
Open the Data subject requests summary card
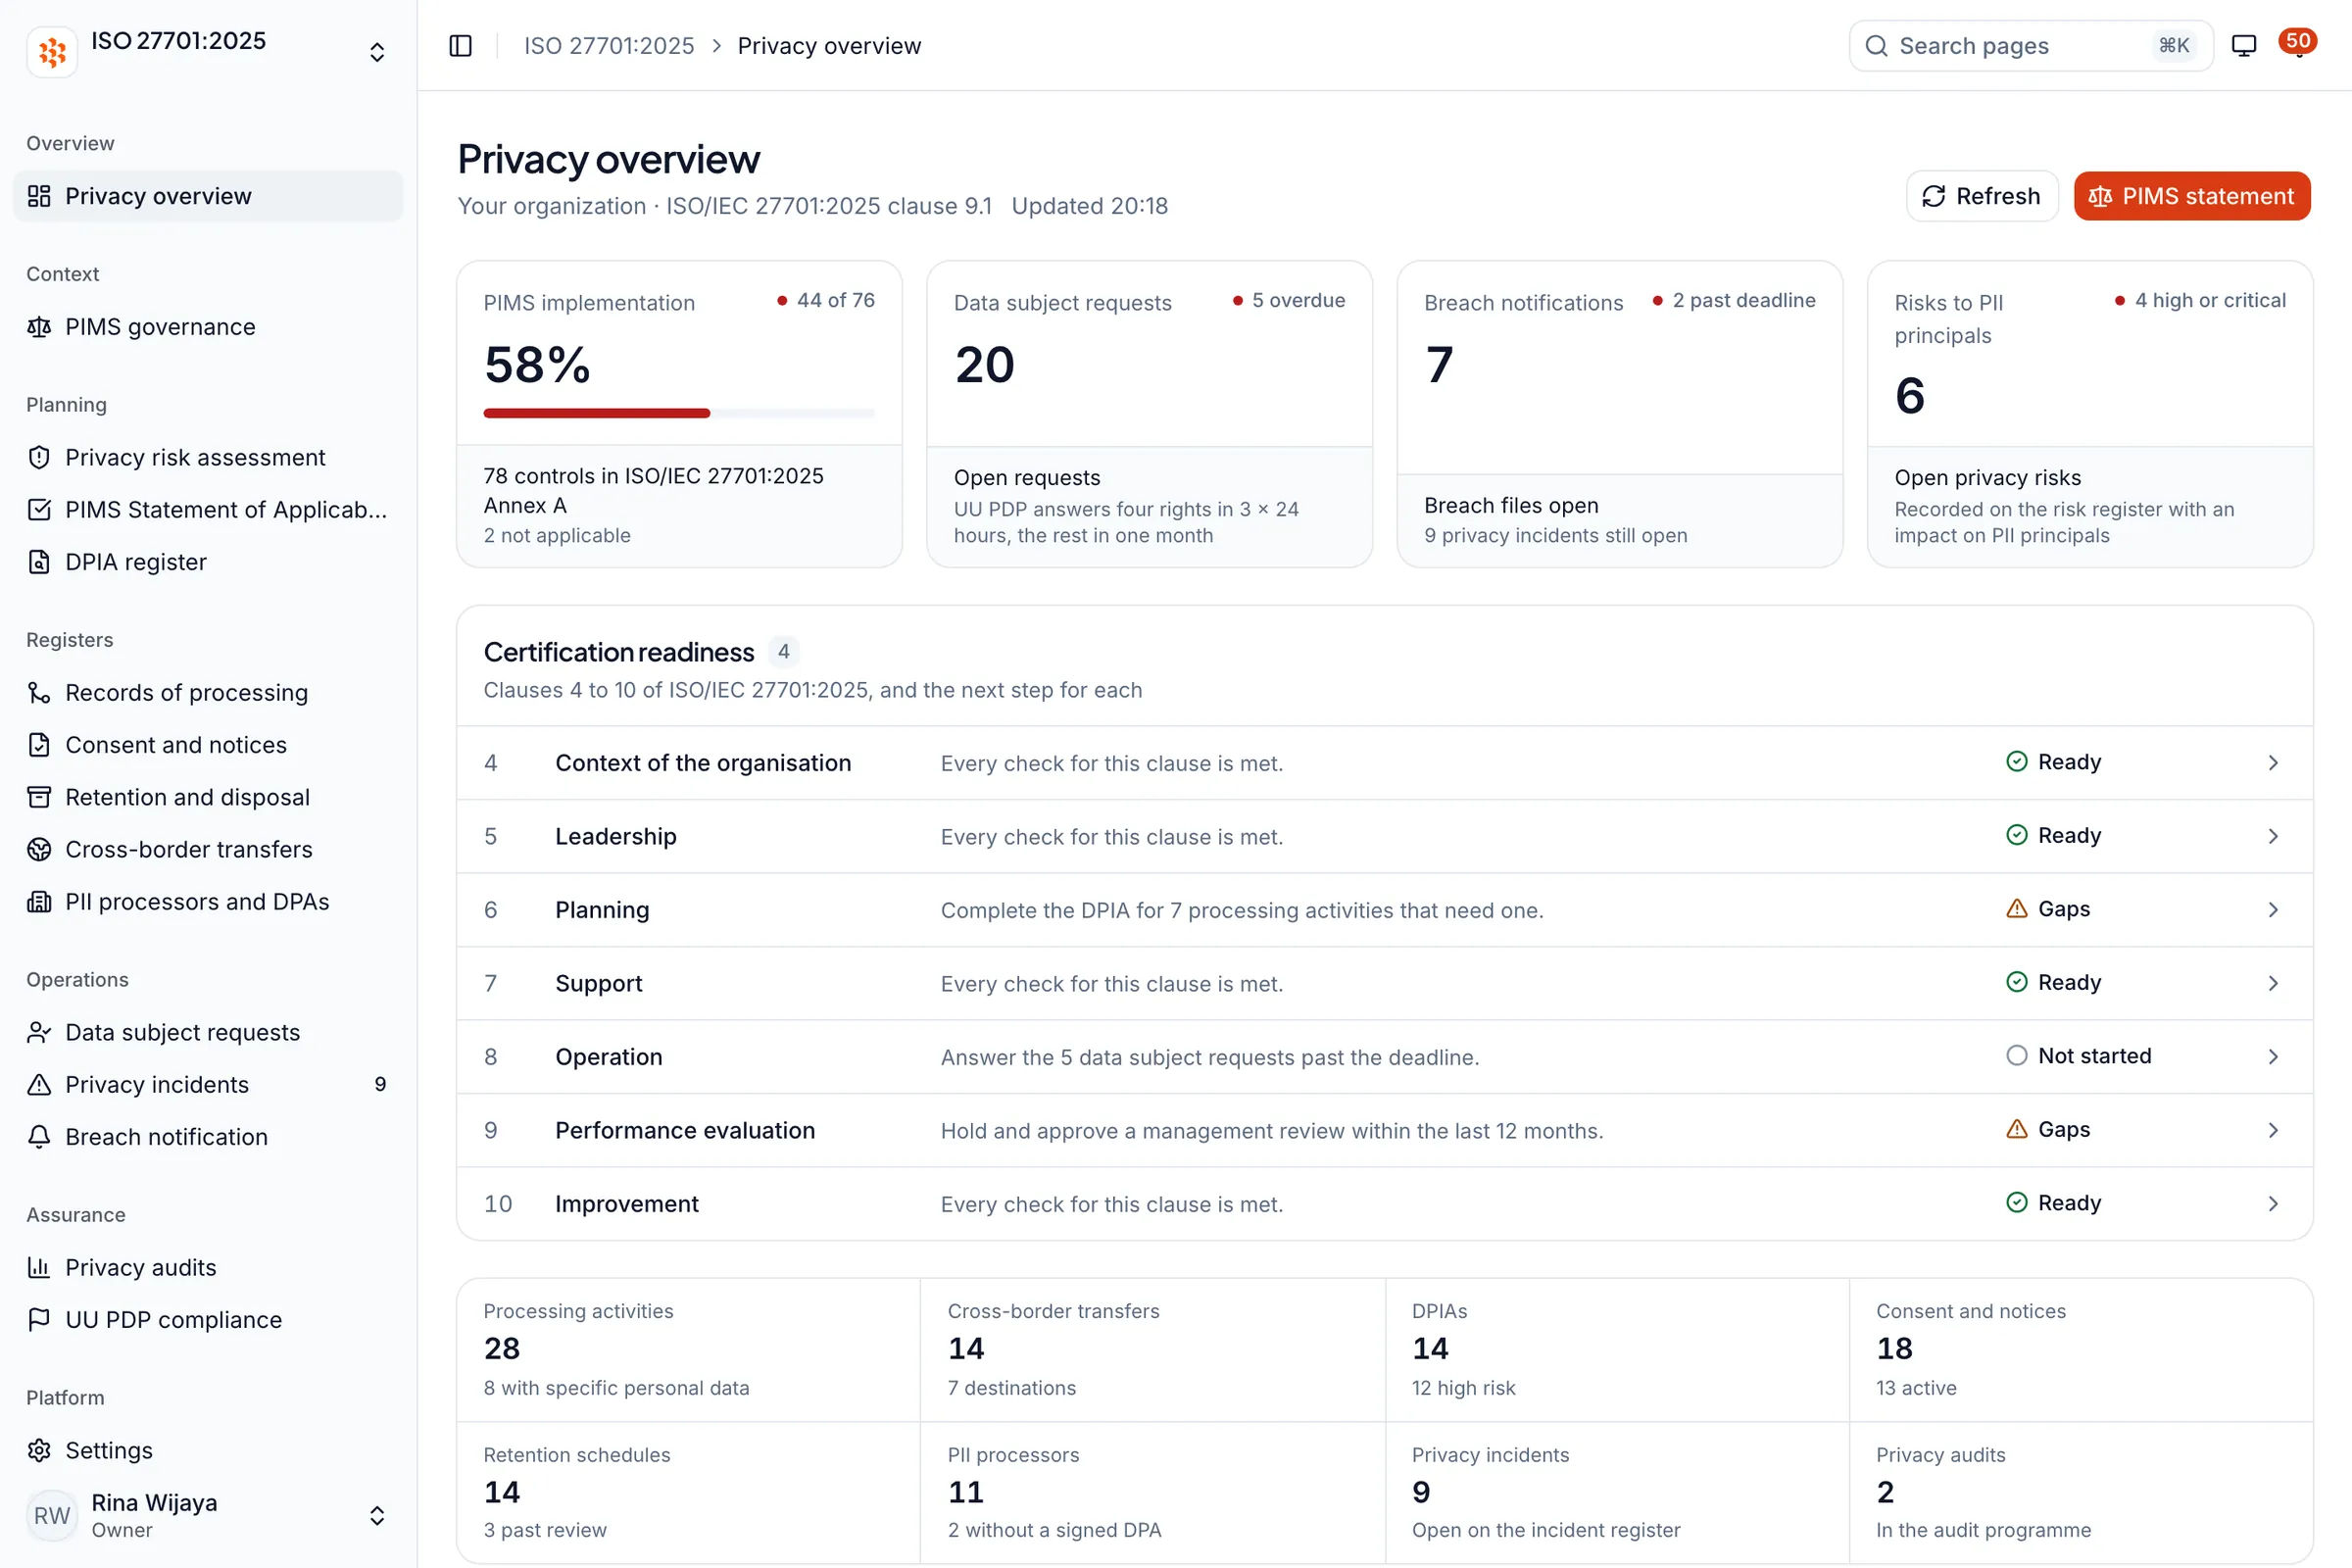(1150, 414)
